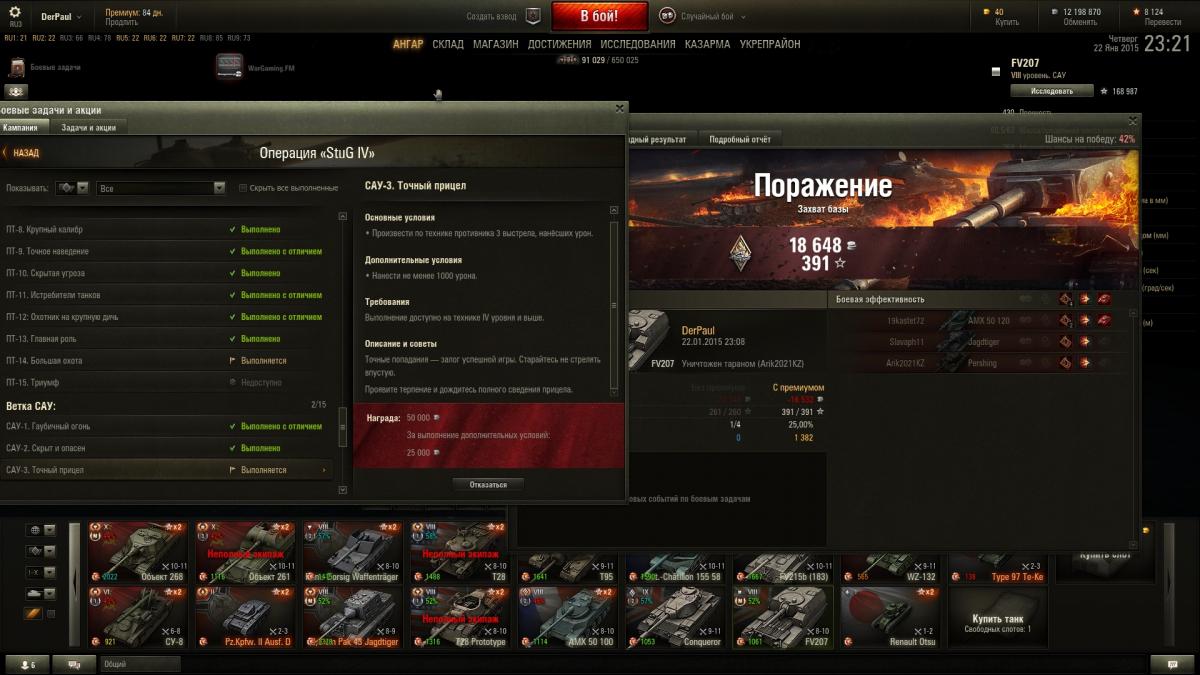Image resolution: width=1200 pixels, height=675 pixels.
Task: Select mission «ПТ-14. Большая охота»
Action: click(x=166, y=361)
